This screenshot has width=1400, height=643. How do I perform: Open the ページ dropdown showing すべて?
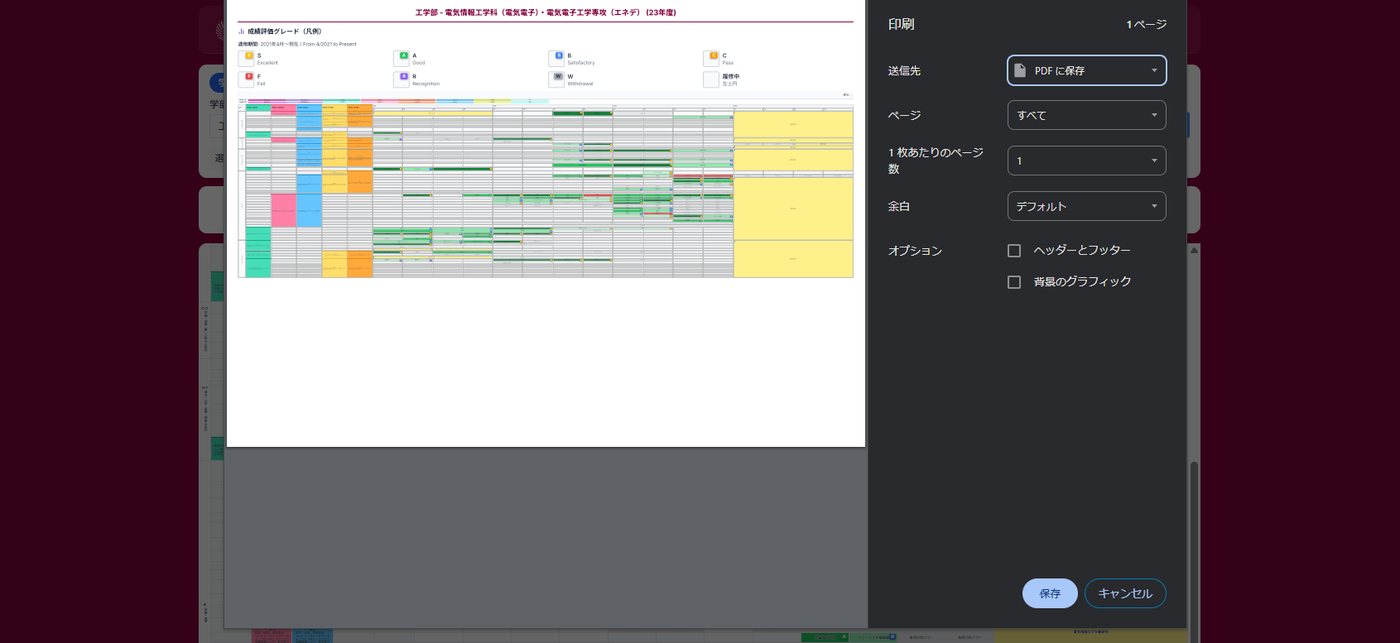[x=1086, y=115]
